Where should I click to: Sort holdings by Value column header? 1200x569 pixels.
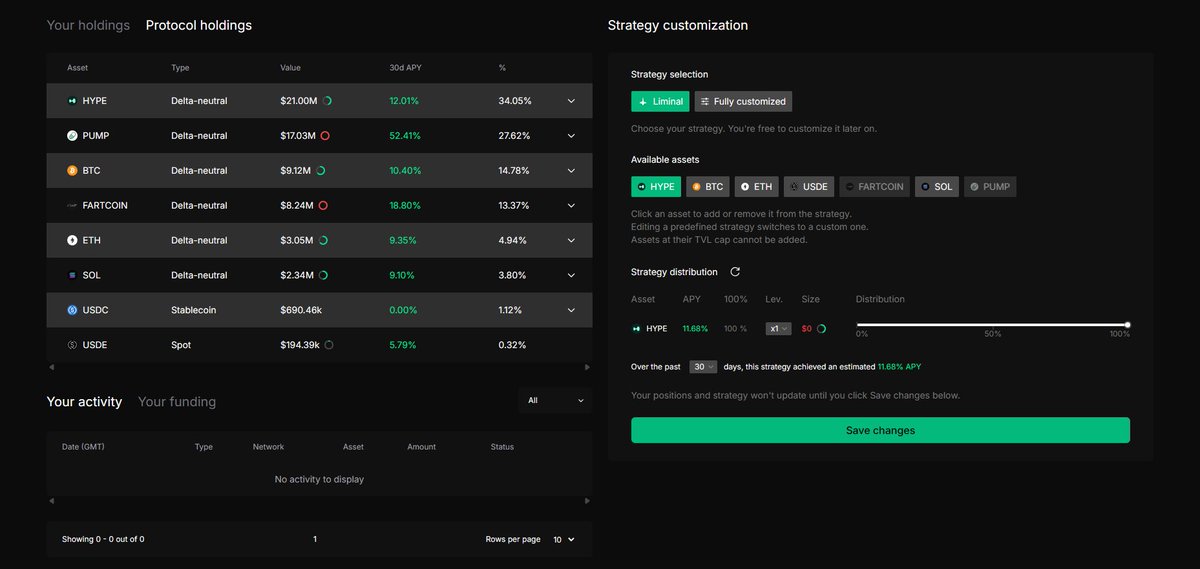(x=290, y=68)
